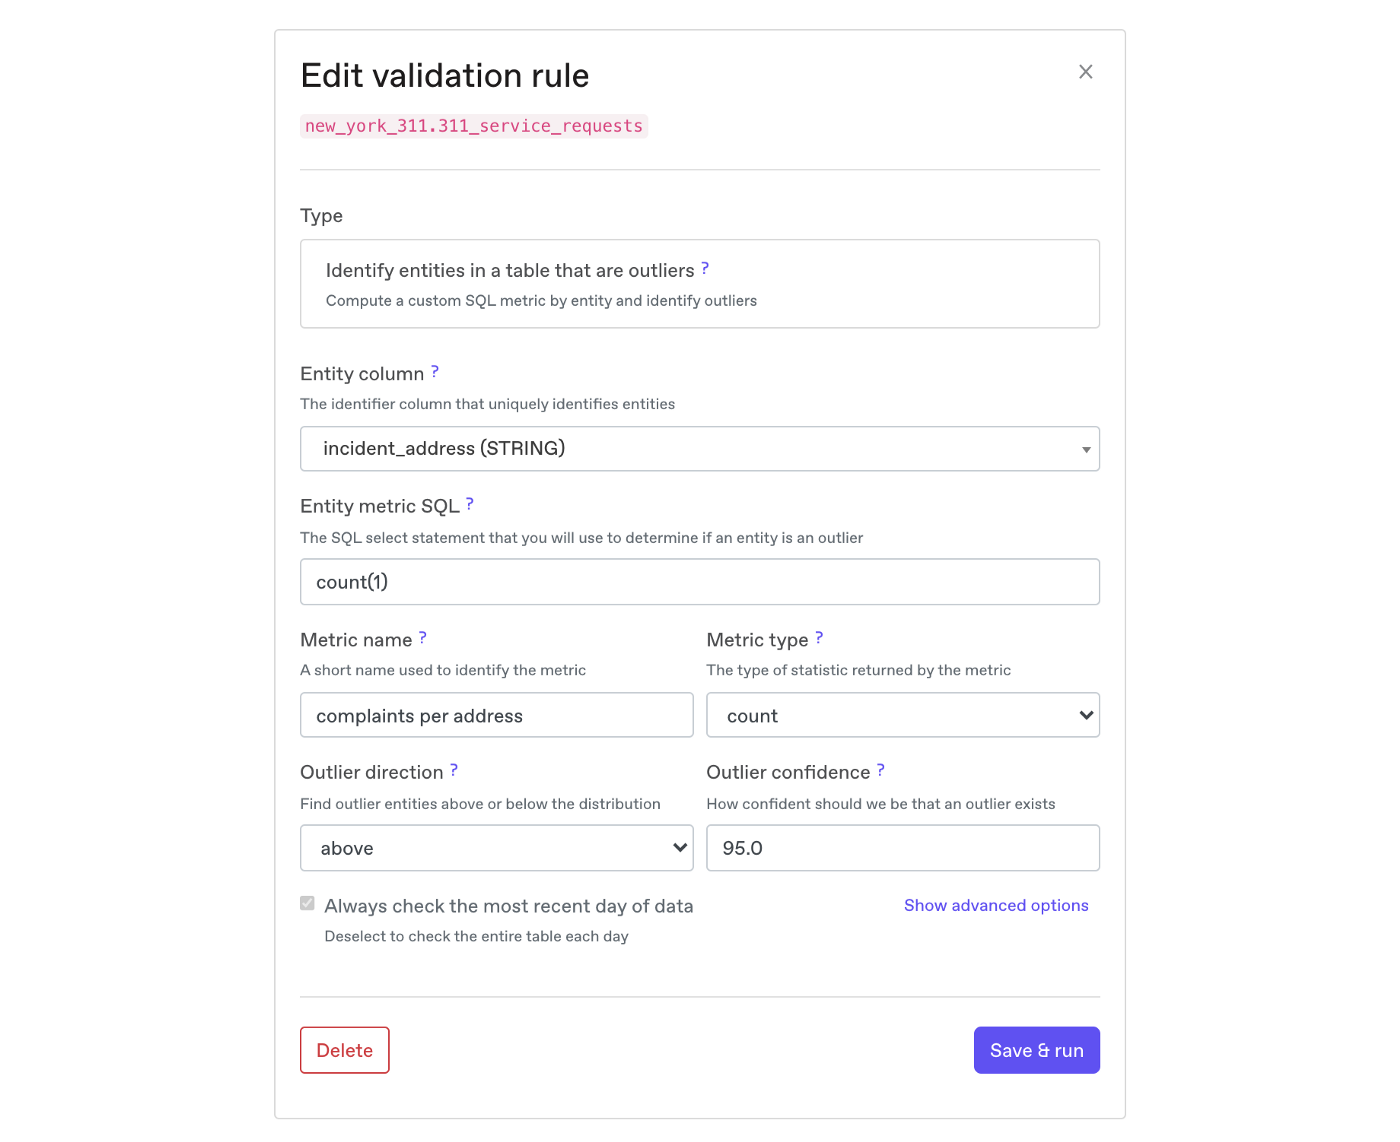
Task: Open the Entity column dropdown
Action: (699, 449)
